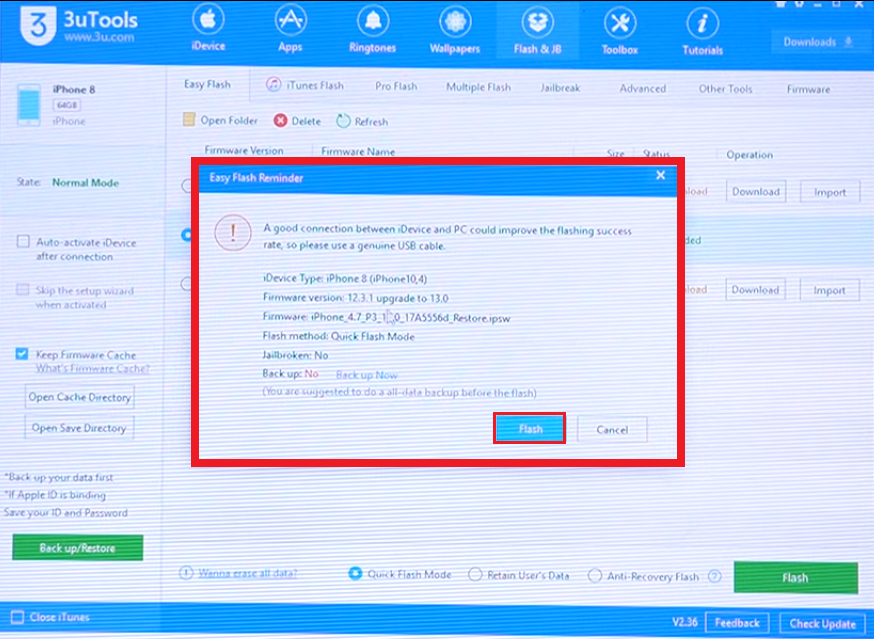The height and width of the screenshot is (639, 874).
Task: Open the Wanna erase all data link
Action: [x=247, y=573]
